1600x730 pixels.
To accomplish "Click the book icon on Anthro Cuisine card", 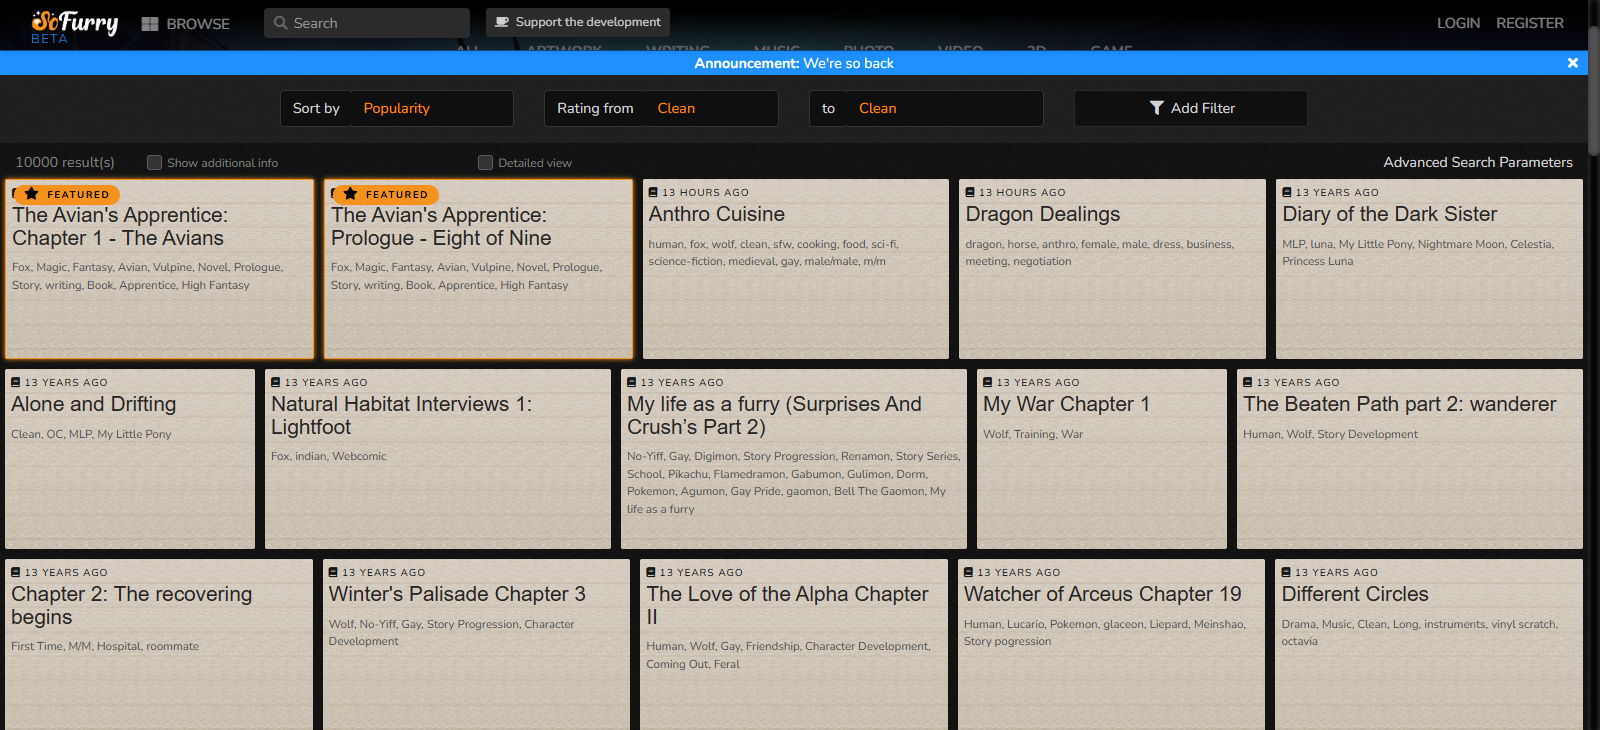I will pos(653,192).
